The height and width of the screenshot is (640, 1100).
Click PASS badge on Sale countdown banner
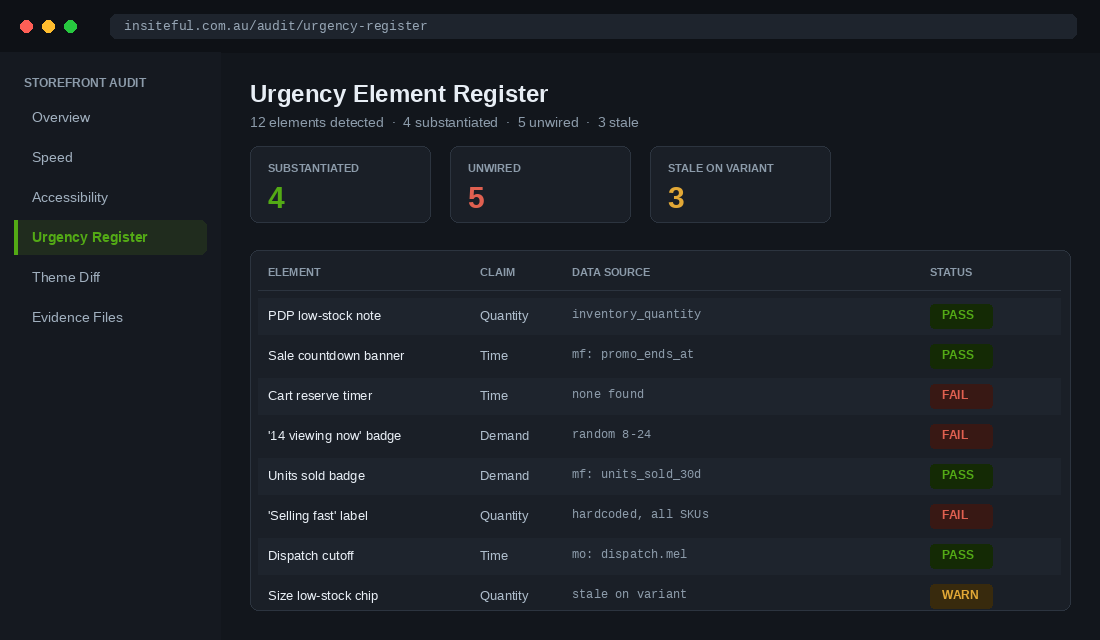pyautogui.click(x=961, y=355)
